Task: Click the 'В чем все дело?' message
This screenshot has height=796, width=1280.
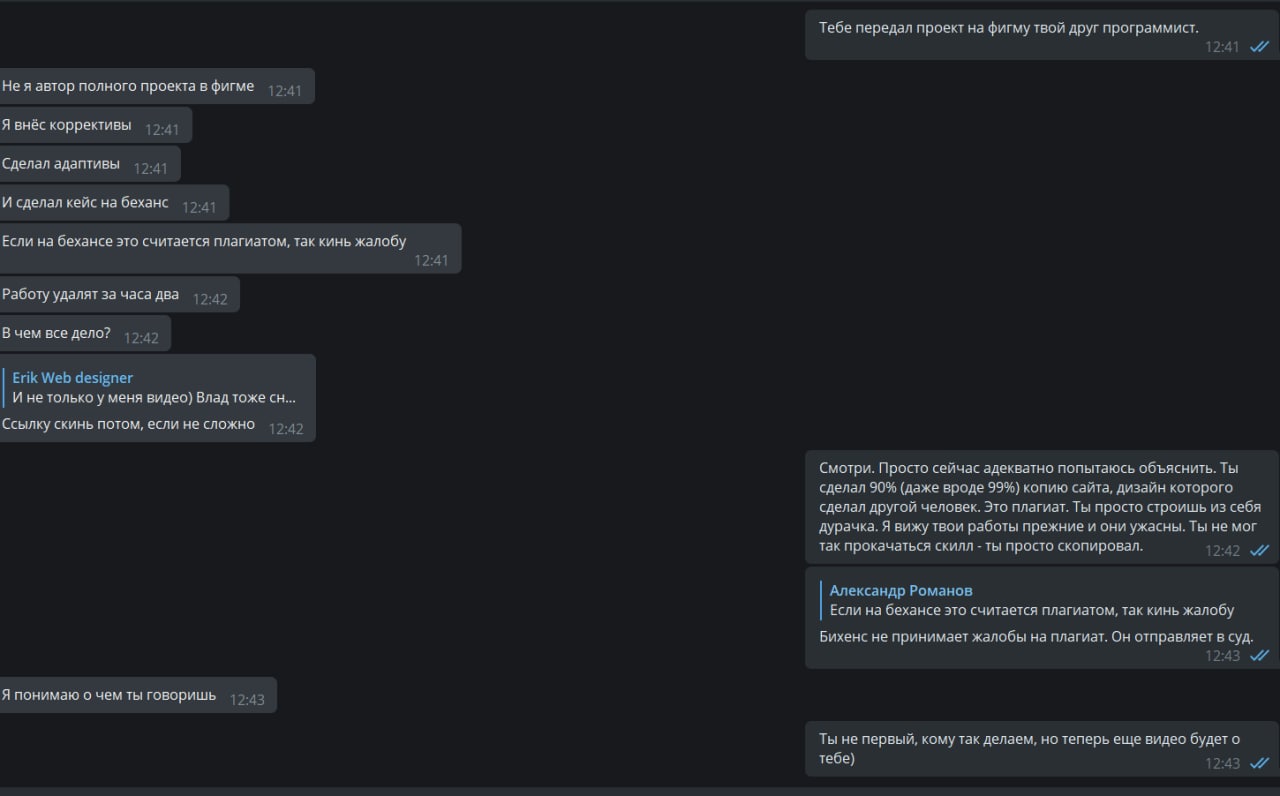Action: pyautogui.click(x=57, y=333)
